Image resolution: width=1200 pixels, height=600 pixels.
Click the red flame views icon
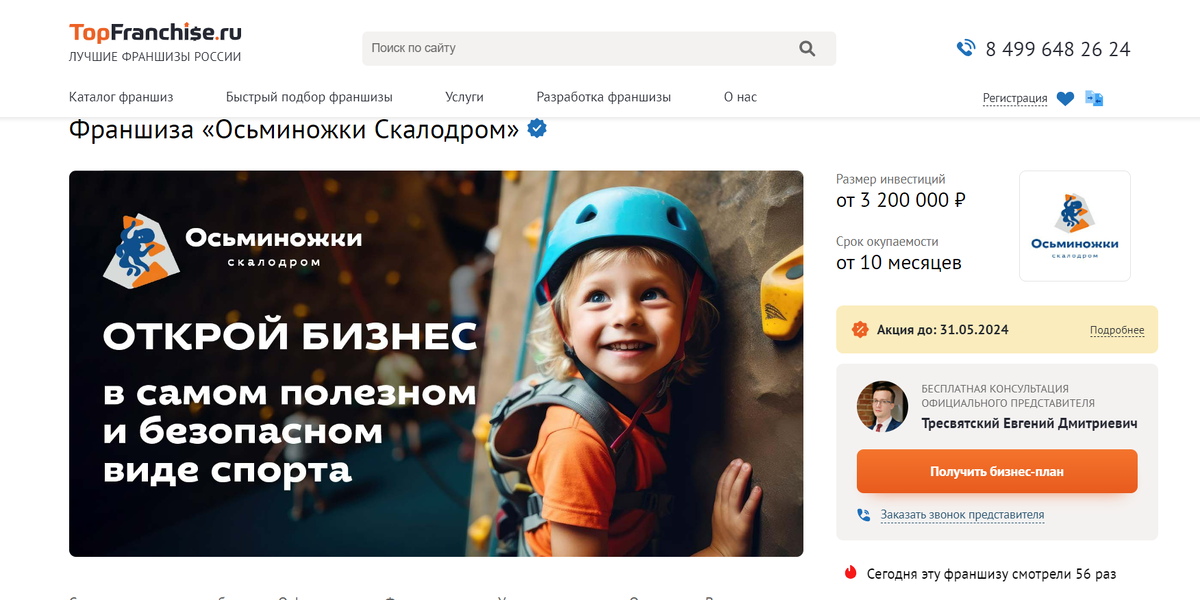click(851, 573)
